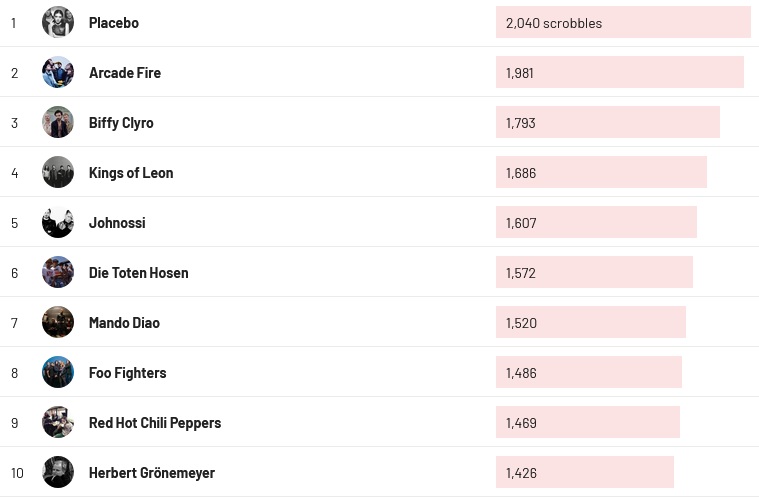Click Red Hot Chili Peppers' avatar
This screenshot has height=498, width=759.
coord(58,422)
